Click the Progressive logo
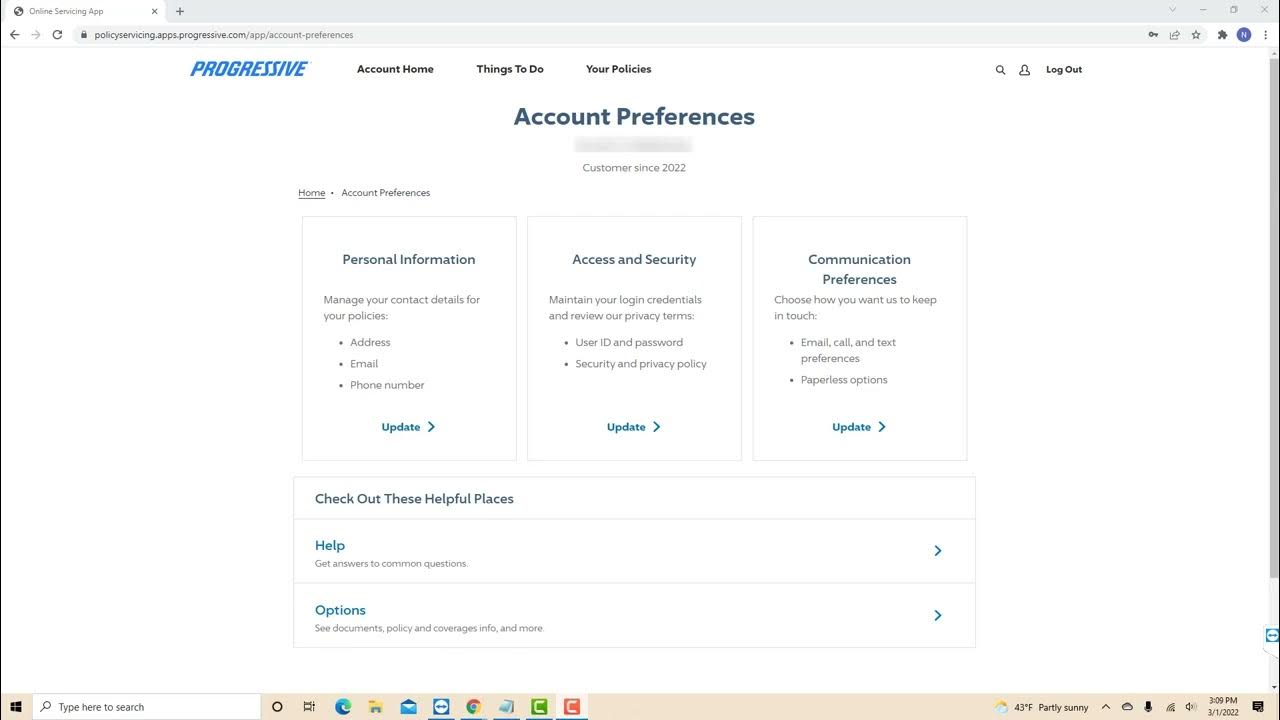1280x720 pixels. [x=250, y=69]
